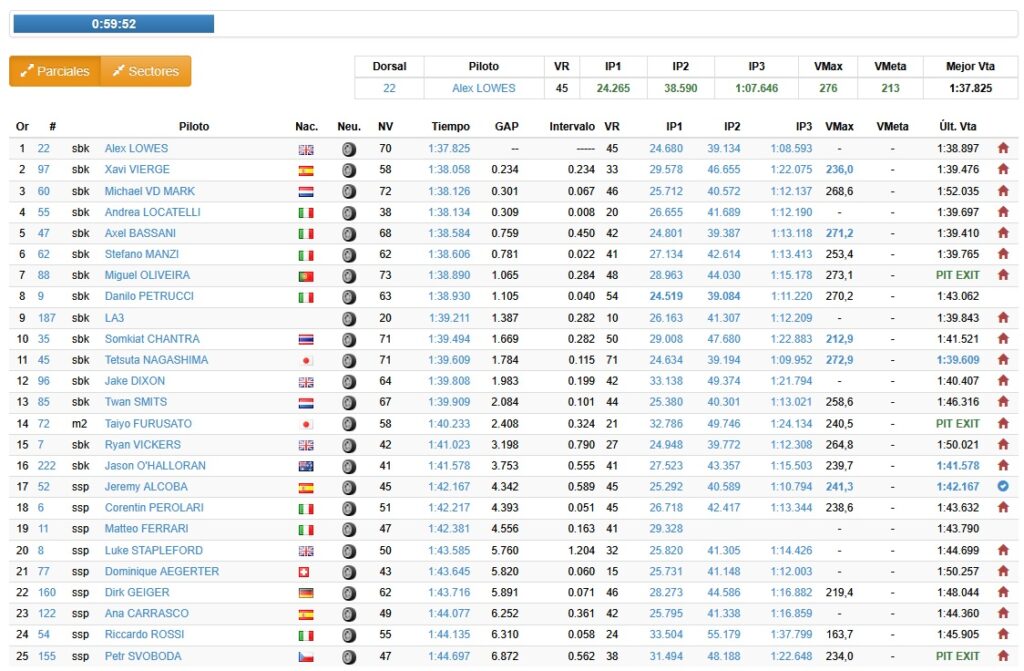This screenshot has width=1024, height=671.
Task: Click the house icon in Alex LOWES row
Action: [x=1003, y=149]
